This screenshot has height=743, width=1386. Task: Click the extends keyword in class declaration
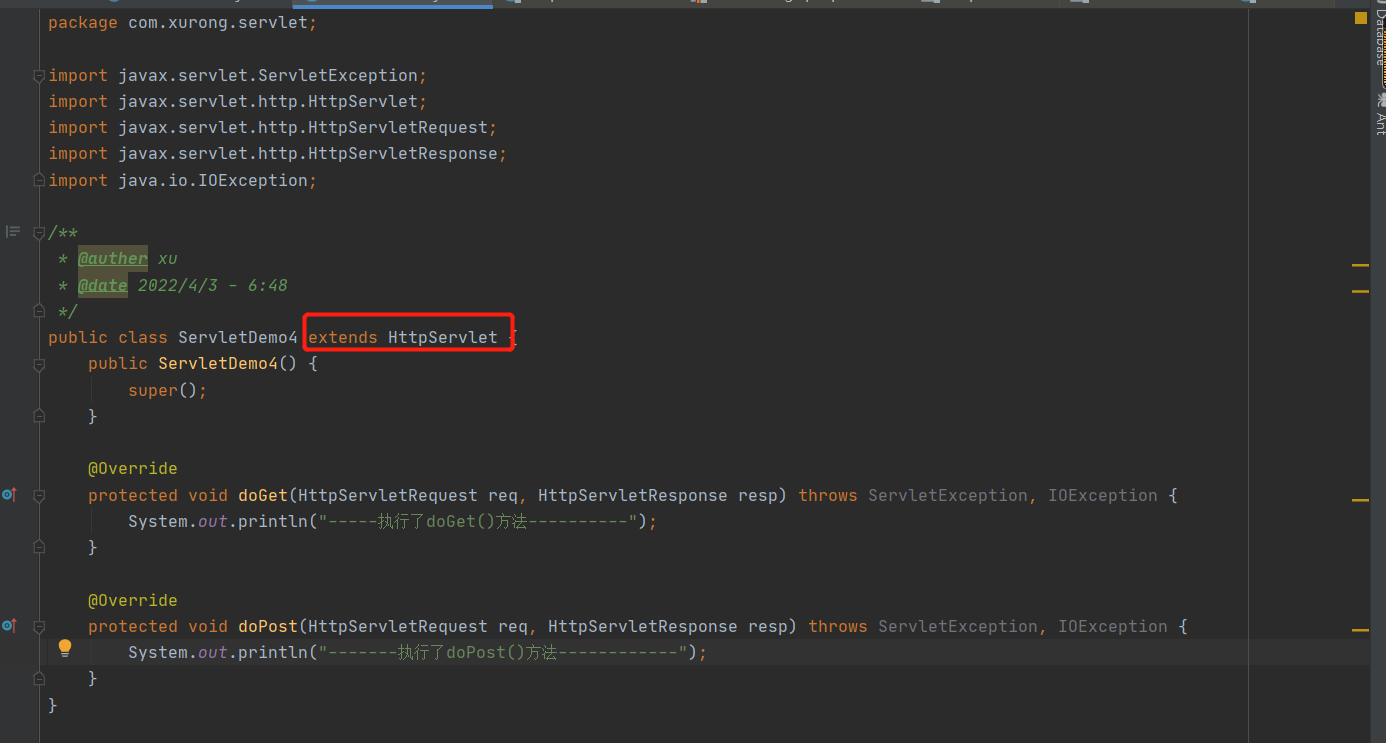343,337
